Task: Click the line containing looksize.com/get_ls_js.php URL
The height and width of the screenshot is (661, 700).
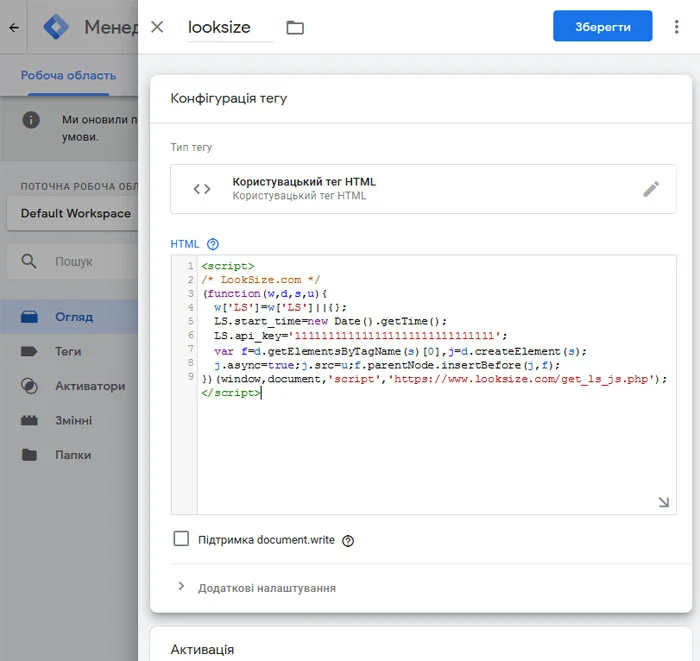Action: coord(434,379)
